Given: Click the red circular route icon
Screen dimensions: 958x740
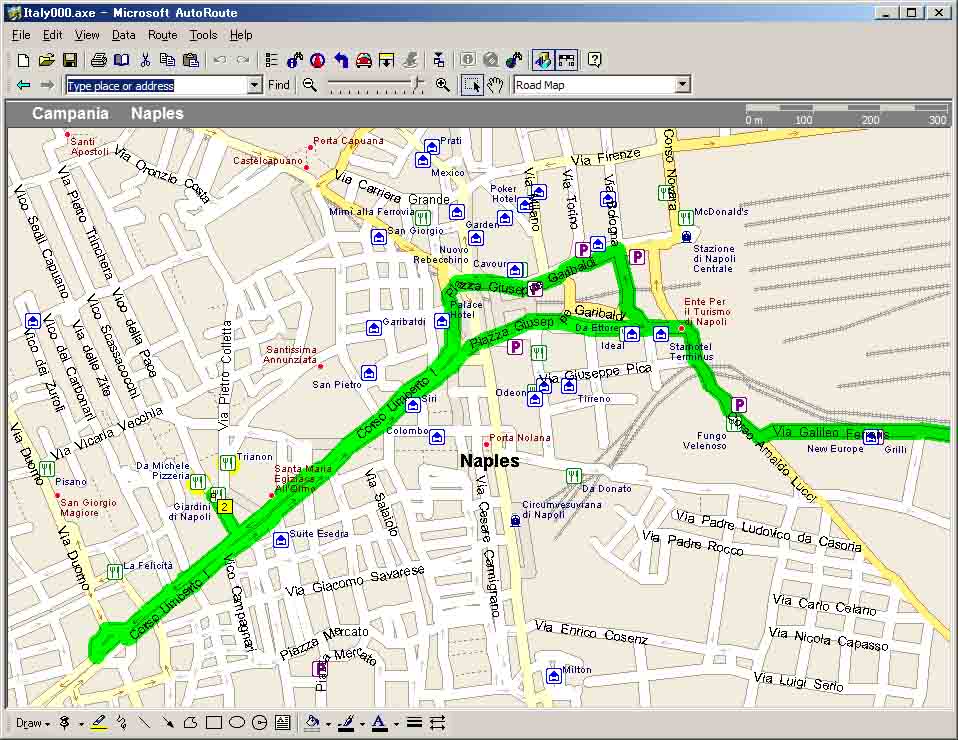Looking at the screenshot, I should (x=318, y=60).
